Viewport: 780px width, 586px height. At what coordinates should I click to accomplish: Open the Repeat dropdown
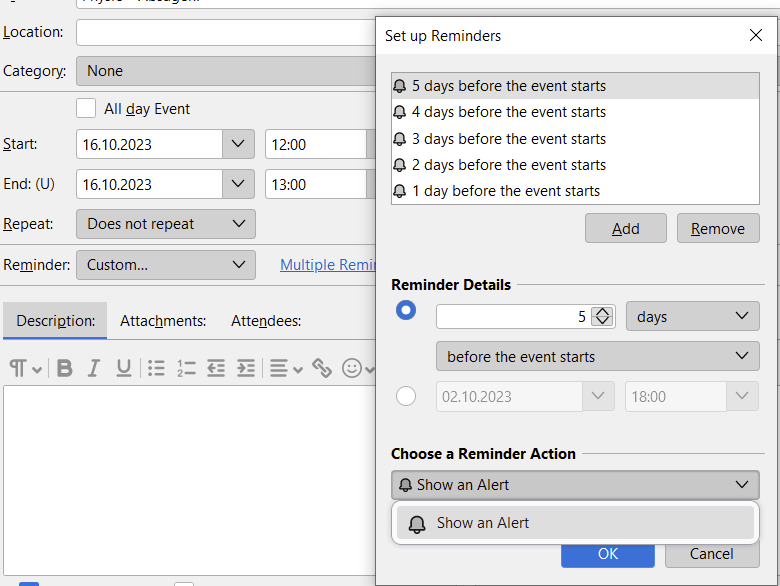pos(166,224)
